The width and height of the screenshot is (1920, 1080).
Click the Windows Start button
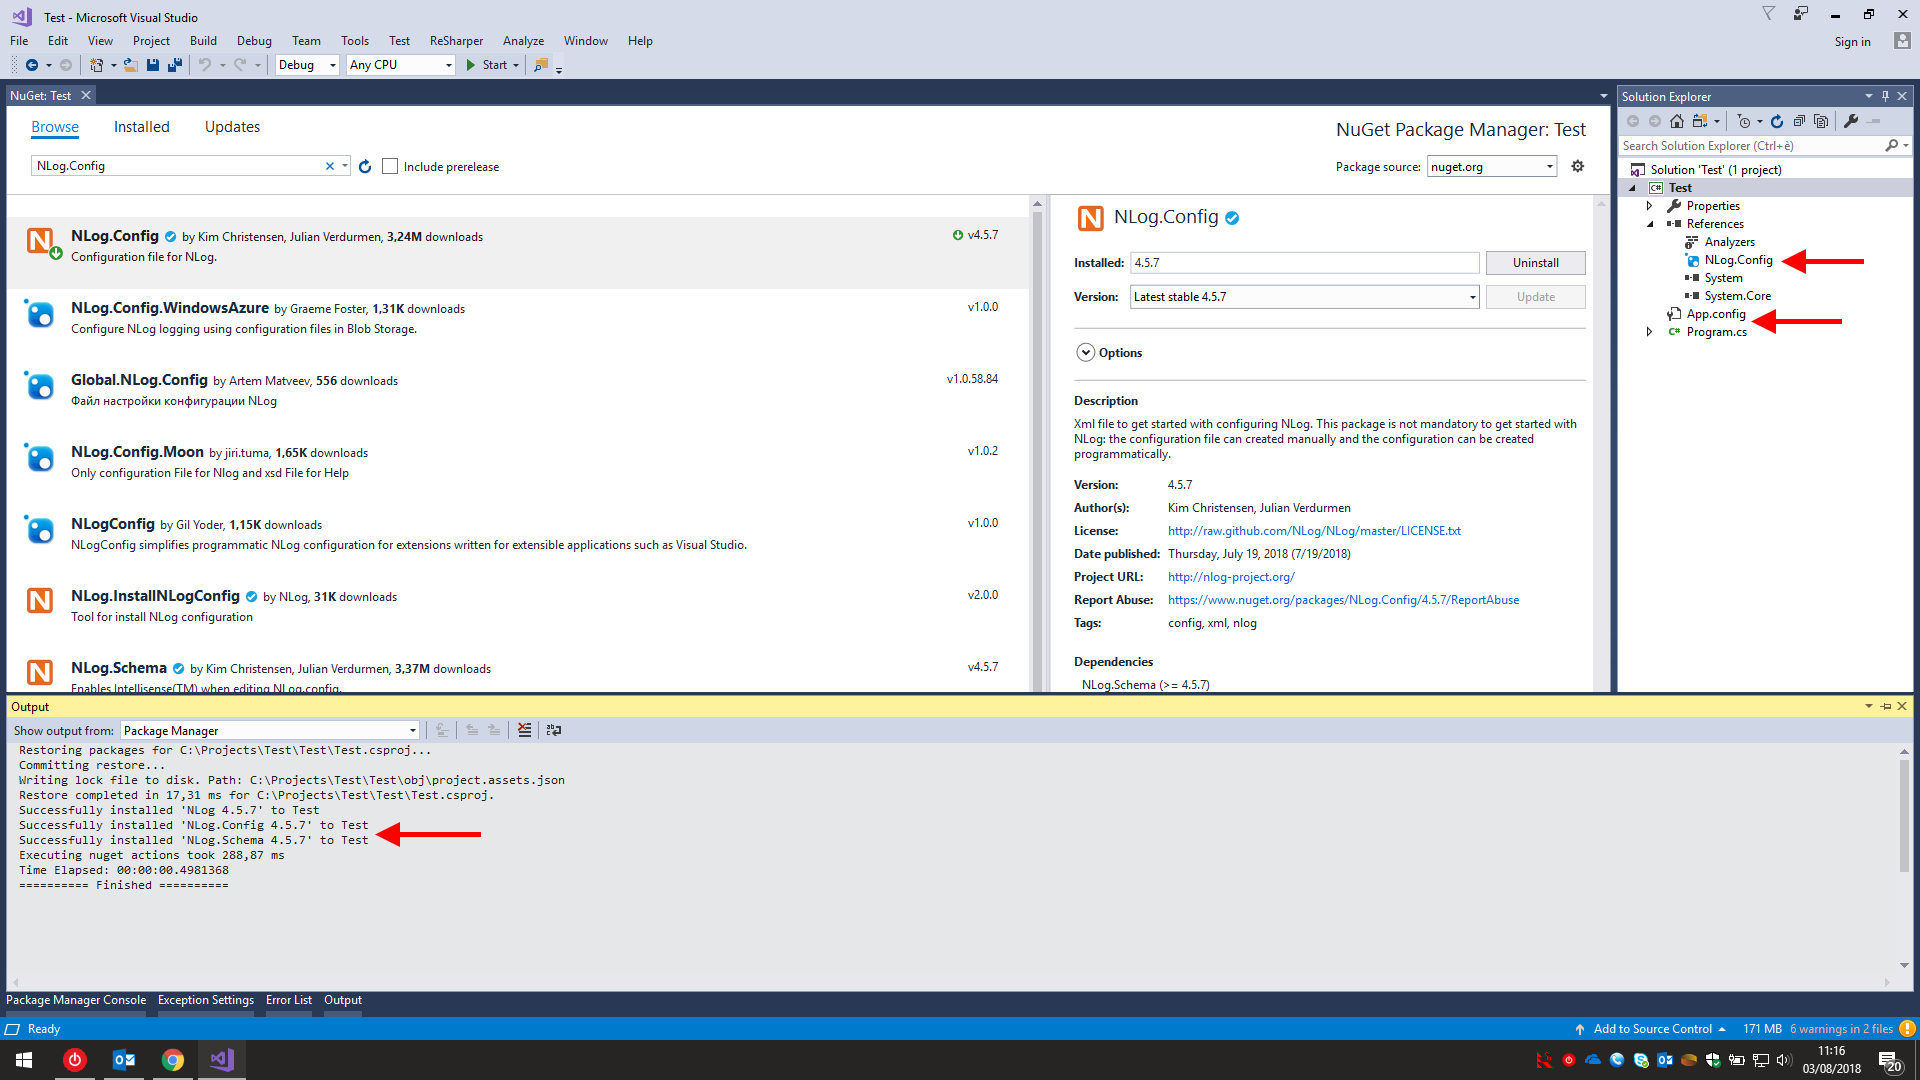[x=24, y=1060]
